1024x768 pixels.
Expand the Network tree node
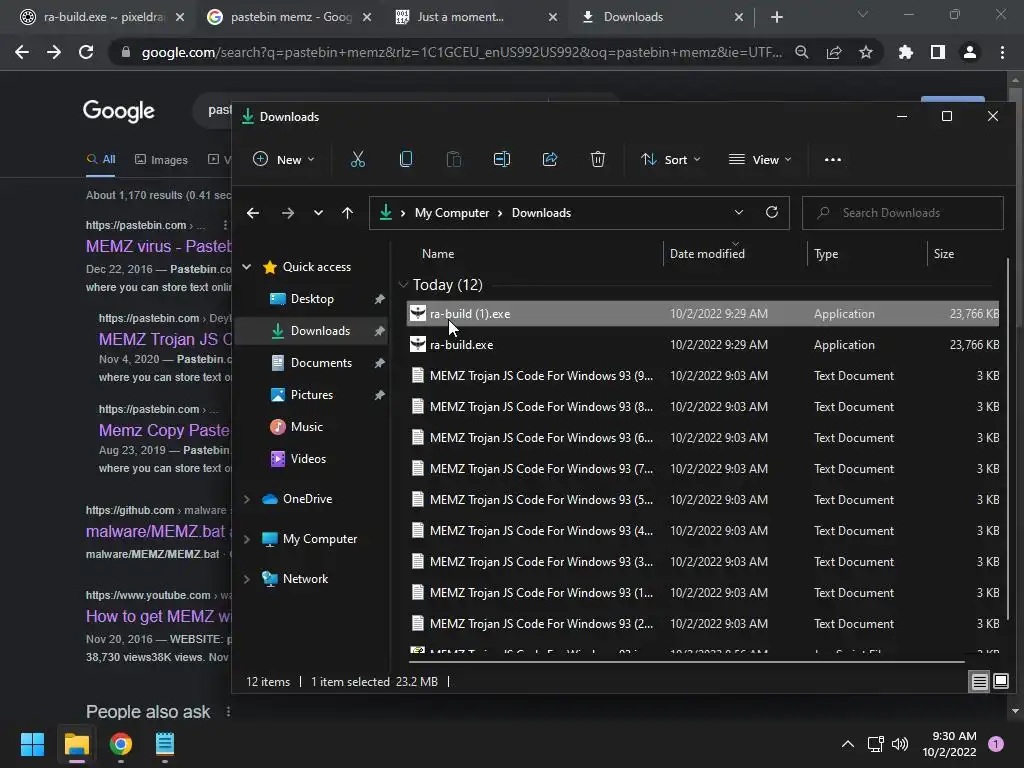[247, 579]
